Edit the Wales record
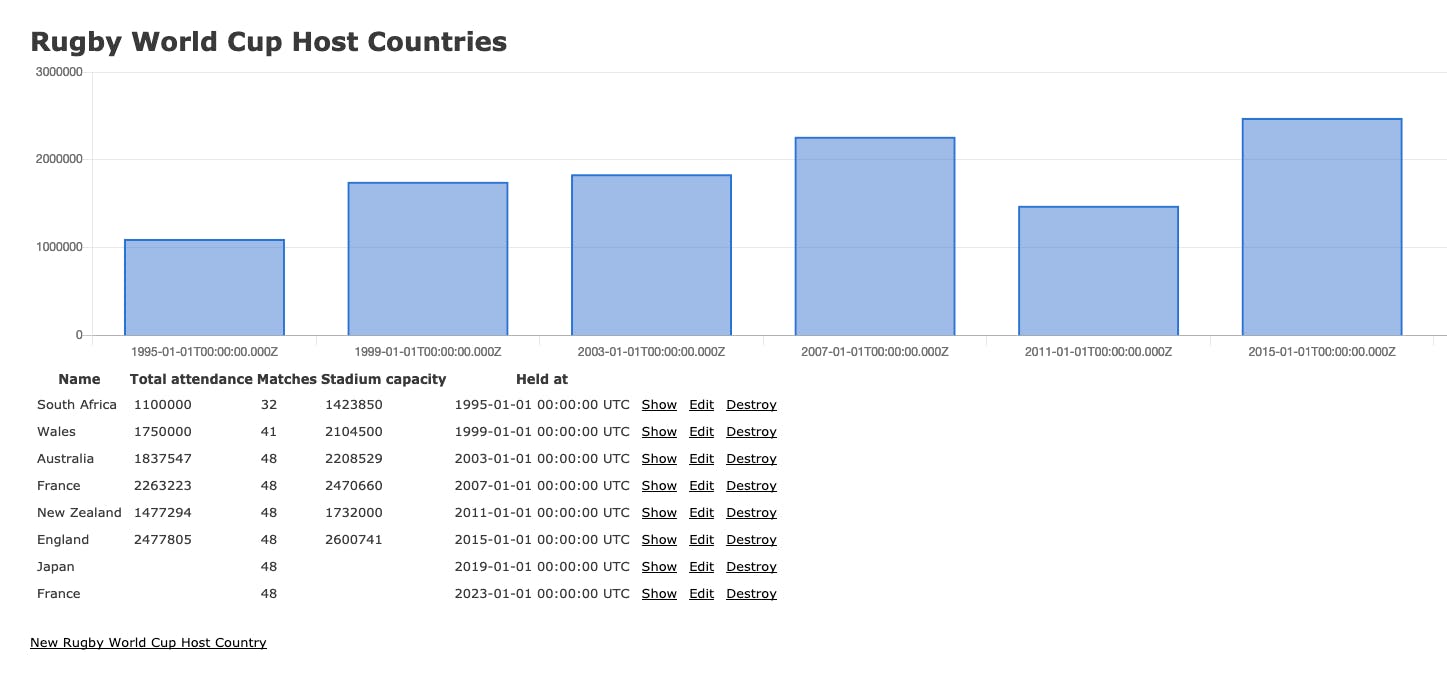This screenshot has width=1447, height=676. [x=700, y=431]
